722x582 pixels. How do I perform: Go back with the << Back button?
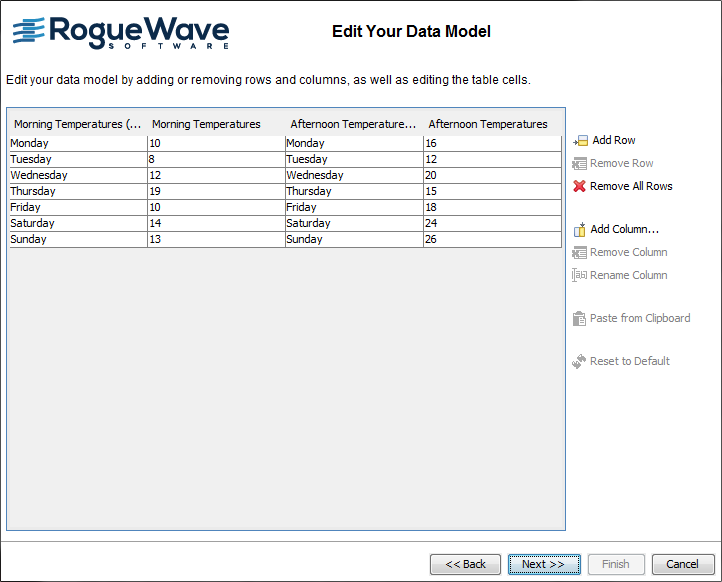(465, 564)
